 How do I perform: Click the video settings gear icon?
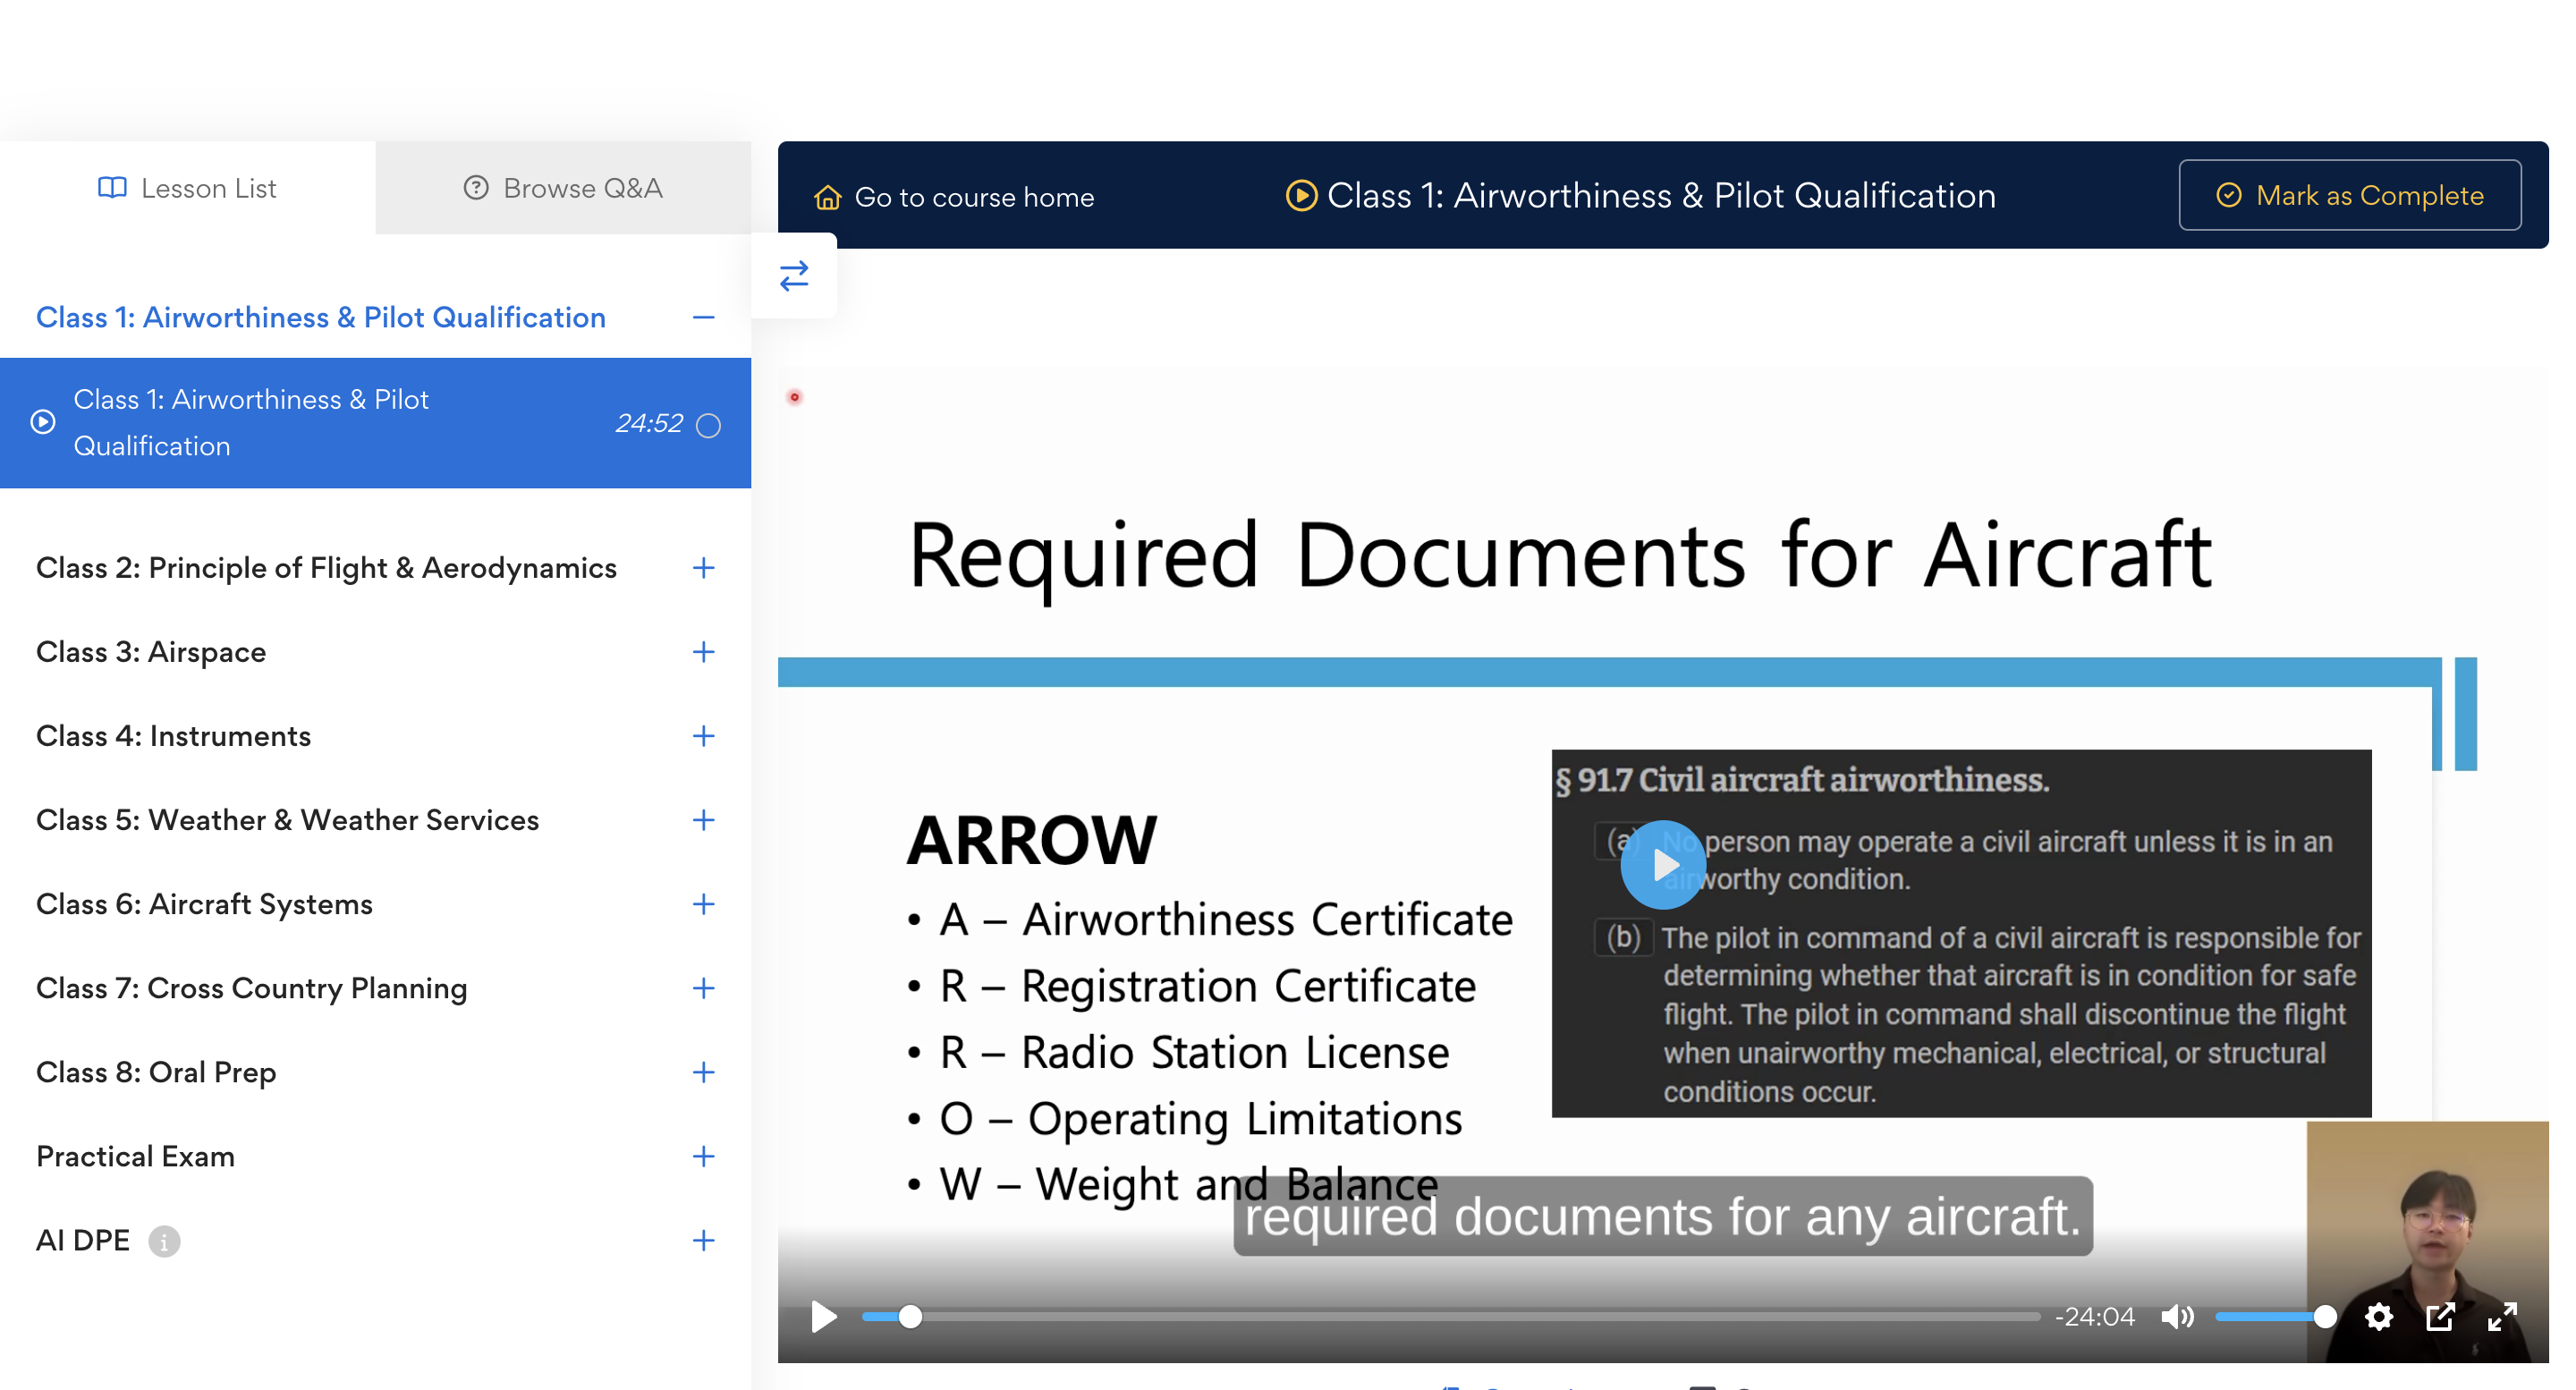2378,1317
